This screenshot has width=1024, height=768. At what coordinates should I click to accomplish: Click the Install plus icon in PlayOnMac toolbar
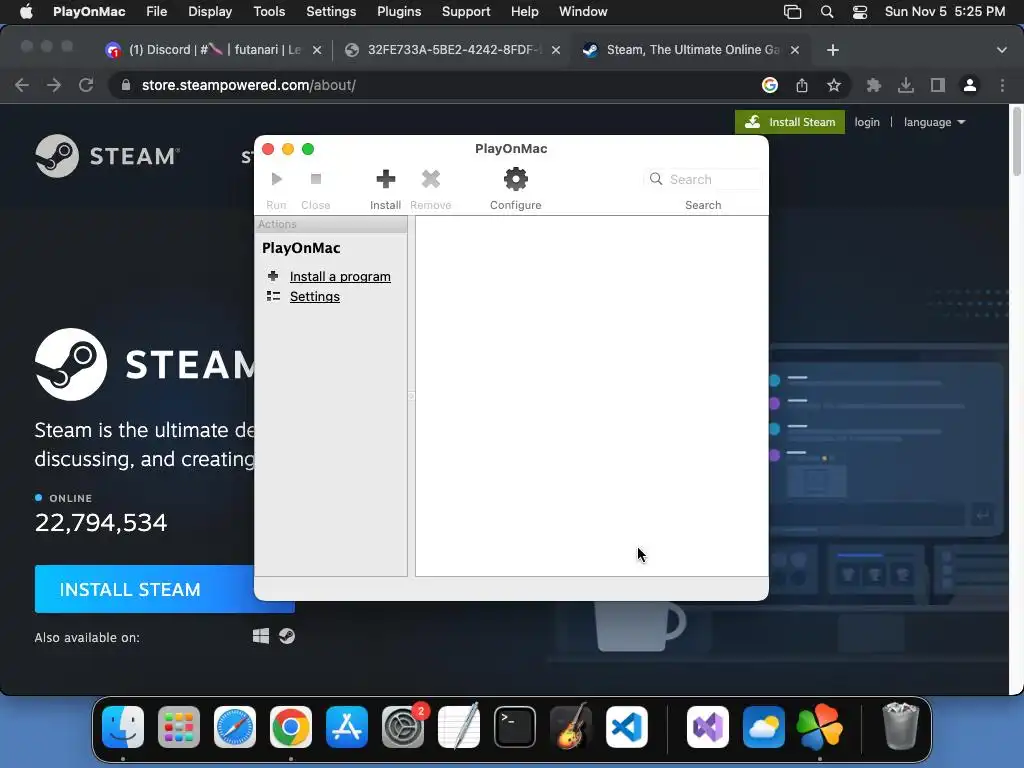(385, 179)
